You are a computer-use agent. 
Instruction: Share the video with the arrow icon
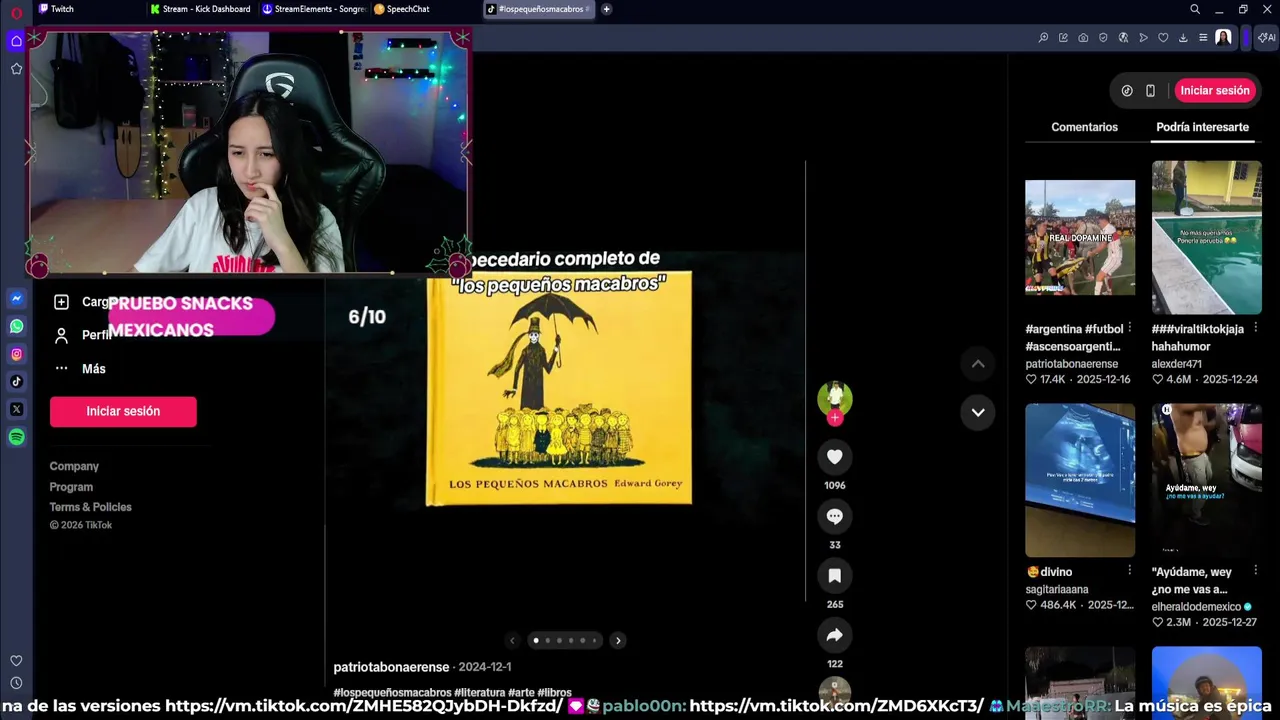(835, 635)
